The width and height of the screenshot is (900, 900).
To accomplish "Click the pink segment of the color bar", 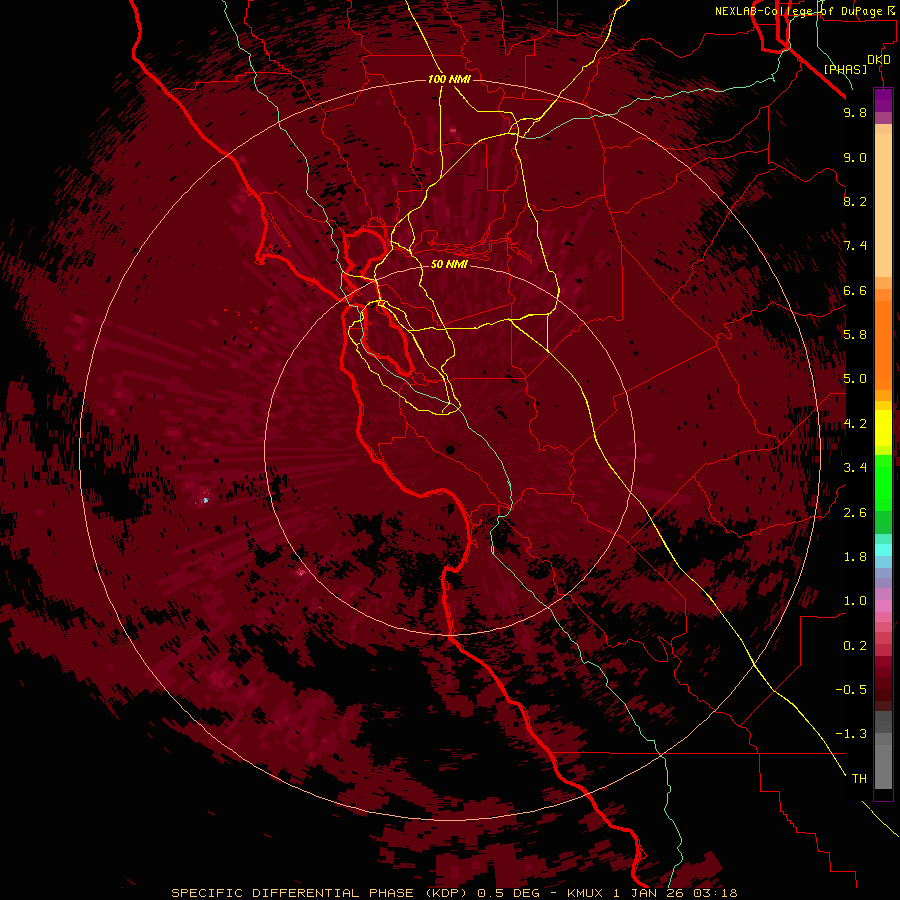I will pyautogui.click(x=883, y=606).
